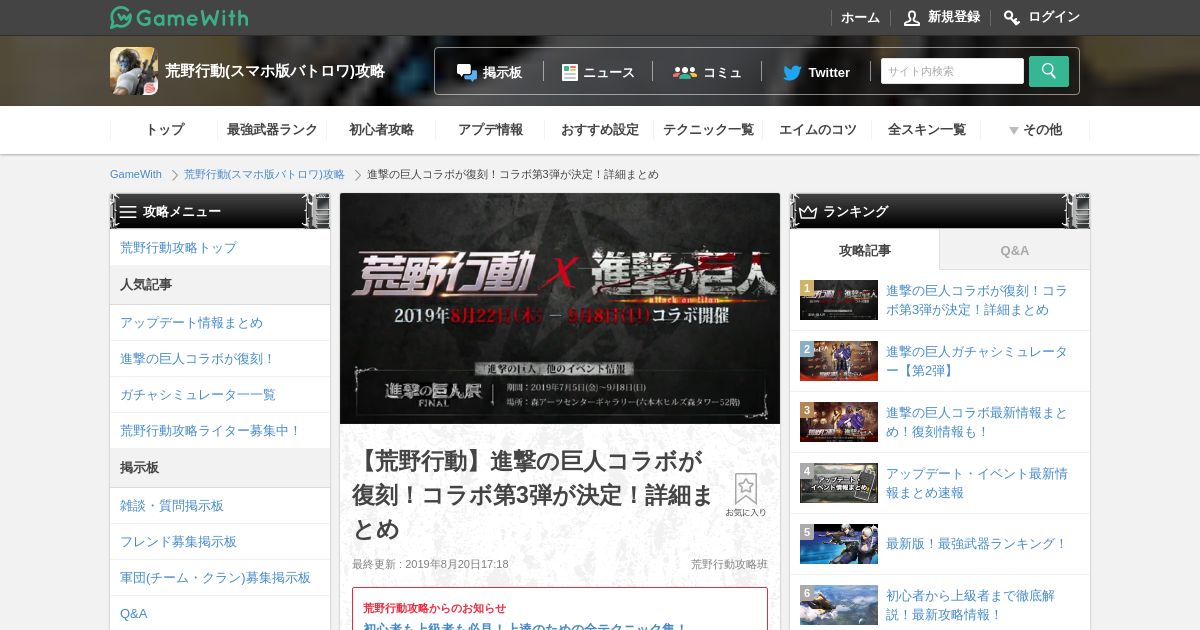The image size is (1200, 630).
Task: Click the ログイン link
Action: click(x=1054, y=17)
